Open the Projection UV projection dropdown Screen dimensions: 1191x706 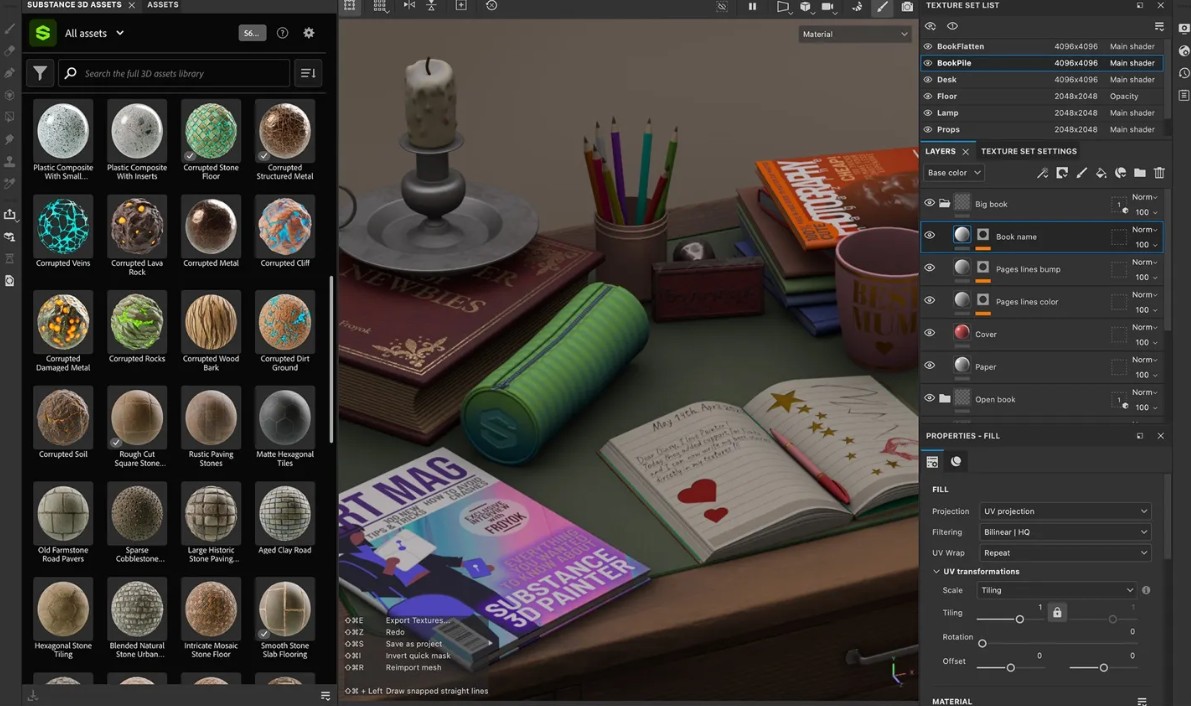click(1064, 511)
